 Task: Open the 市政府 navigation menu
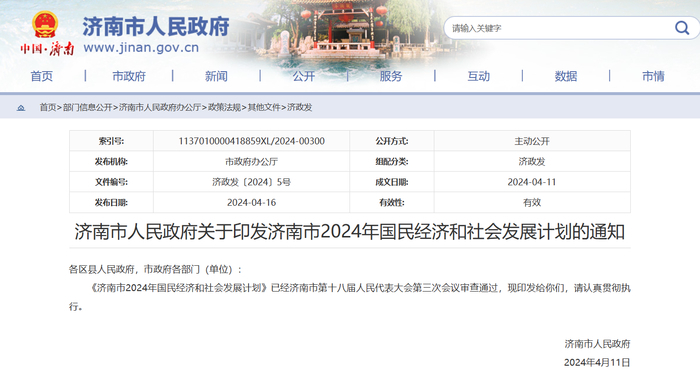tap(129, 76)
